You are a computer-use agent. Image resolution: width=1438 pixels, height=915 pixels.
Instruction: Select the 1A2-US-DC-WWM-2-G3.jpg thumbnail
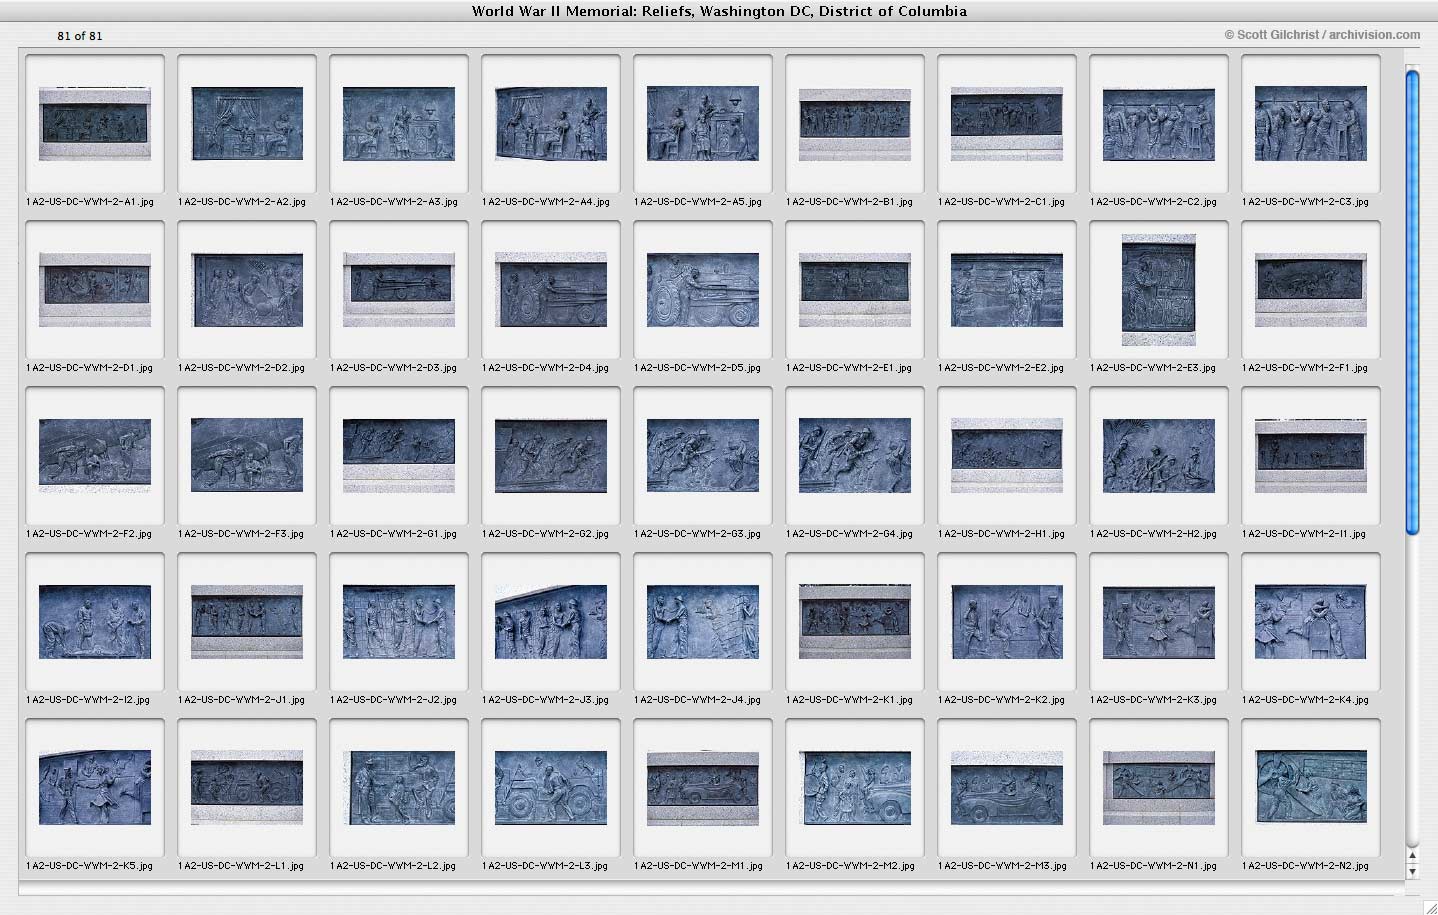pyautogui.click(x=703, y=456)
